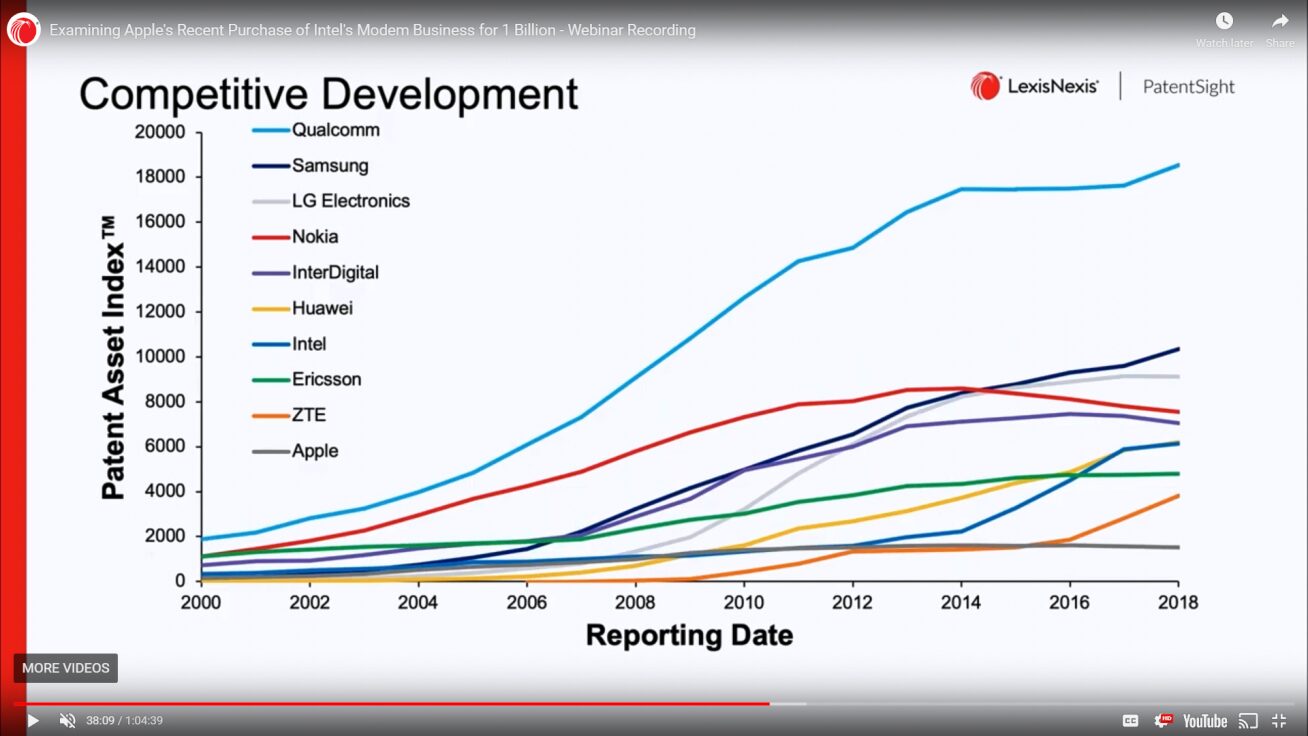
Task: Jump to the buffered section of the progress bar
Action: point(788,704)
